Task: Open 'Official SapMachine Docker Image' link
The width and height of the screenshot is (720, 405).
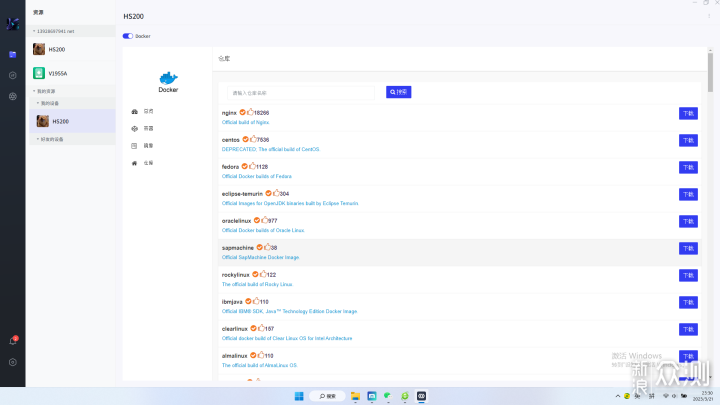Action: pos(260,258)
